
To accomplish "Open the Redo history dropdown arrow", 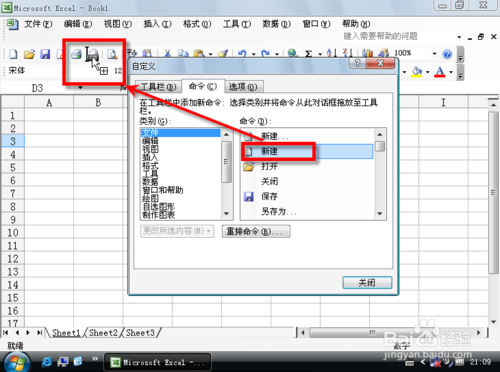I will 277,54.
